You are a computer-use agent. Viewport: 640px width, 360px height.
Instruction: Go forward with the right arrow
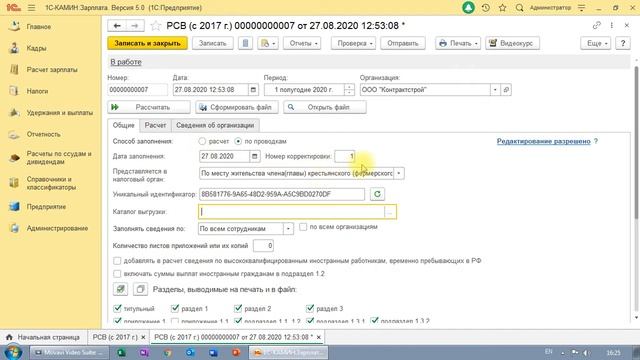pyautogui.click(x=135, y=26)
